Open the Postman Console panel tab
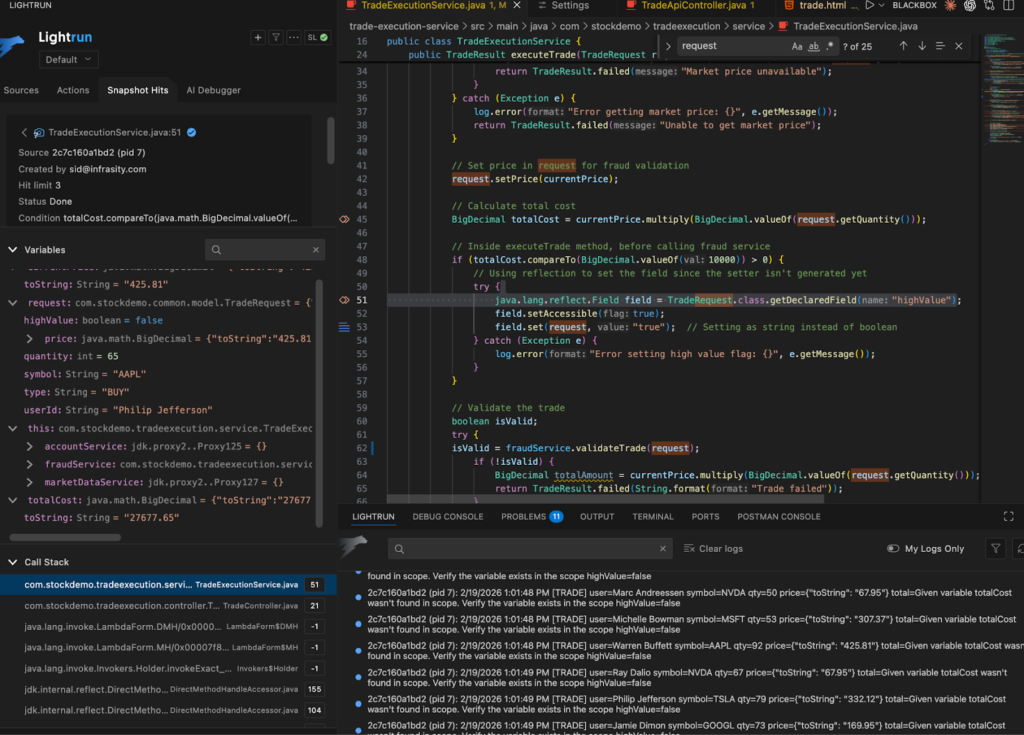Screen dimensions: 1024x735 point(778,517)
